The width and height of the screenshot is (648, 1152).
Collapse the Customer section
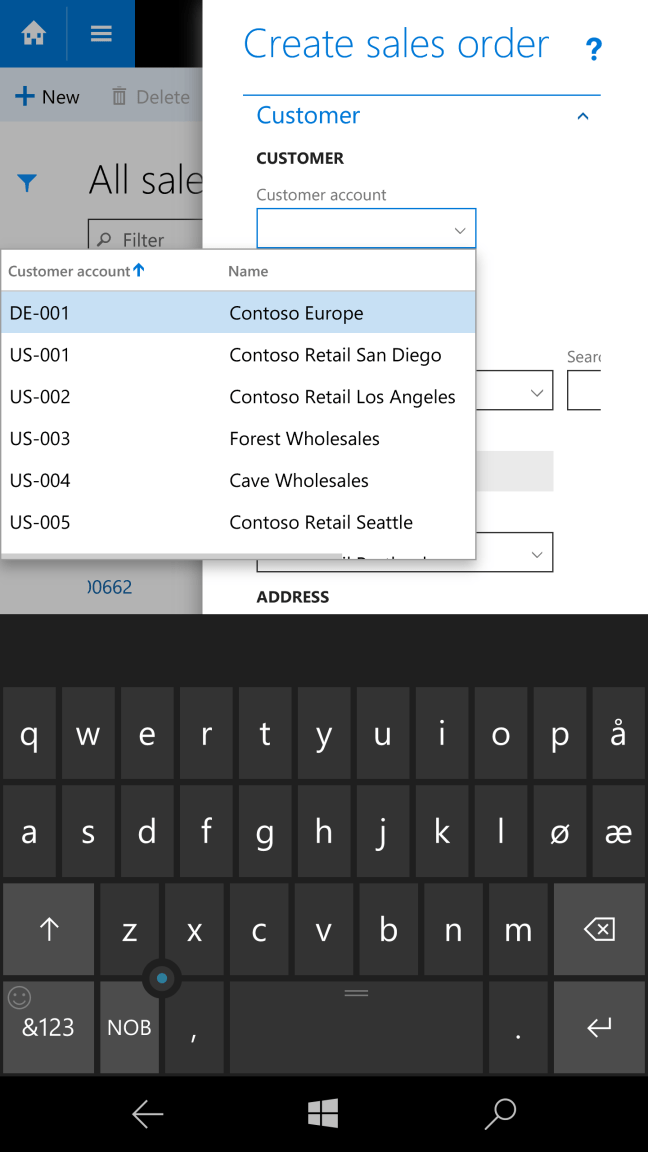coord(582,116)
